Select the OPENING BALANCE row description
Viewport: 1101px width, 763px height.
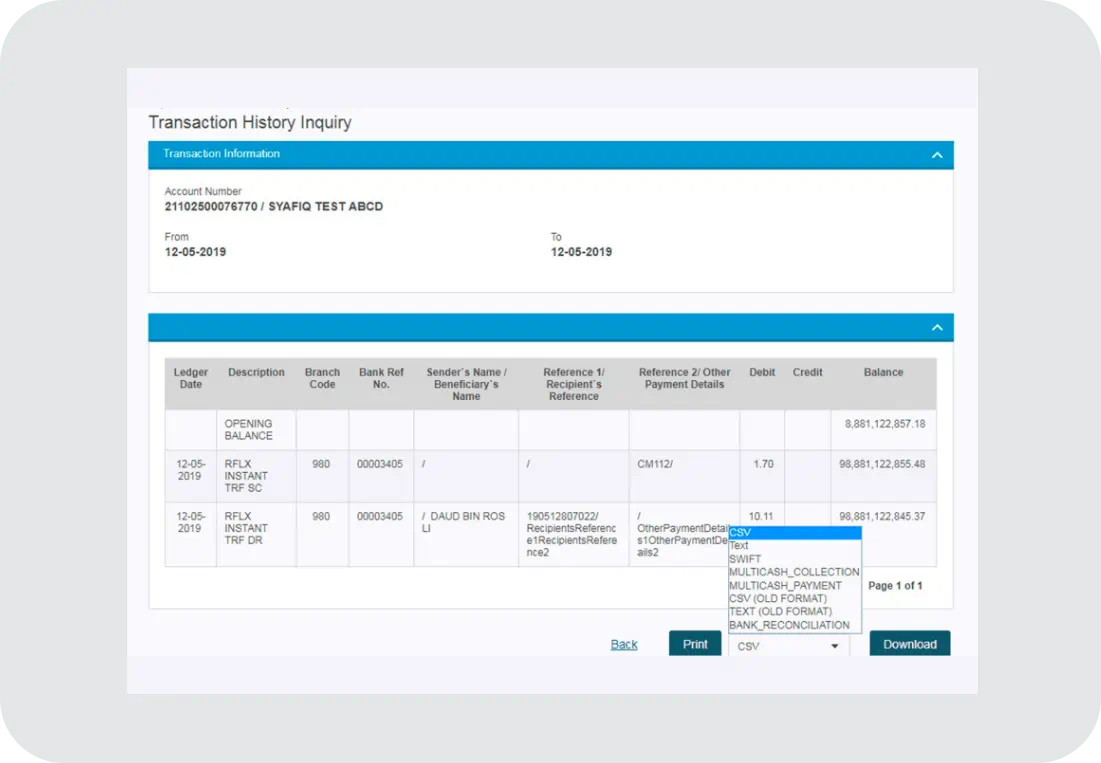click(248, 430)
